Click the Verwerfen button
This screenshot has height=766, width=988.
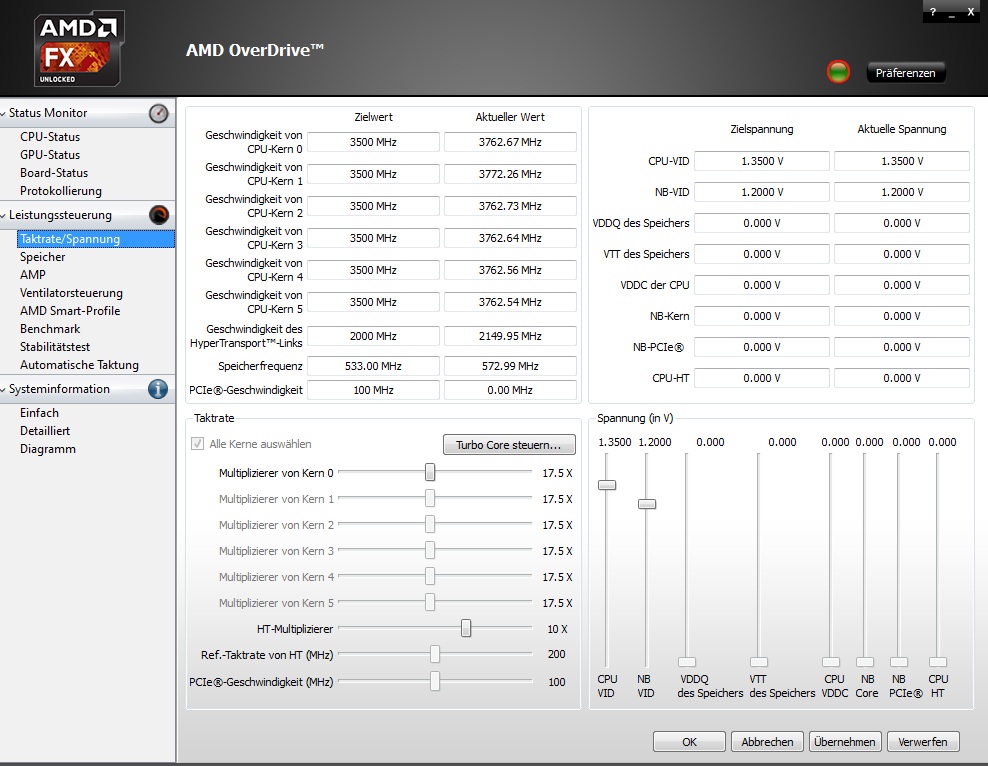pyautogui.click(x=922, y=741)
